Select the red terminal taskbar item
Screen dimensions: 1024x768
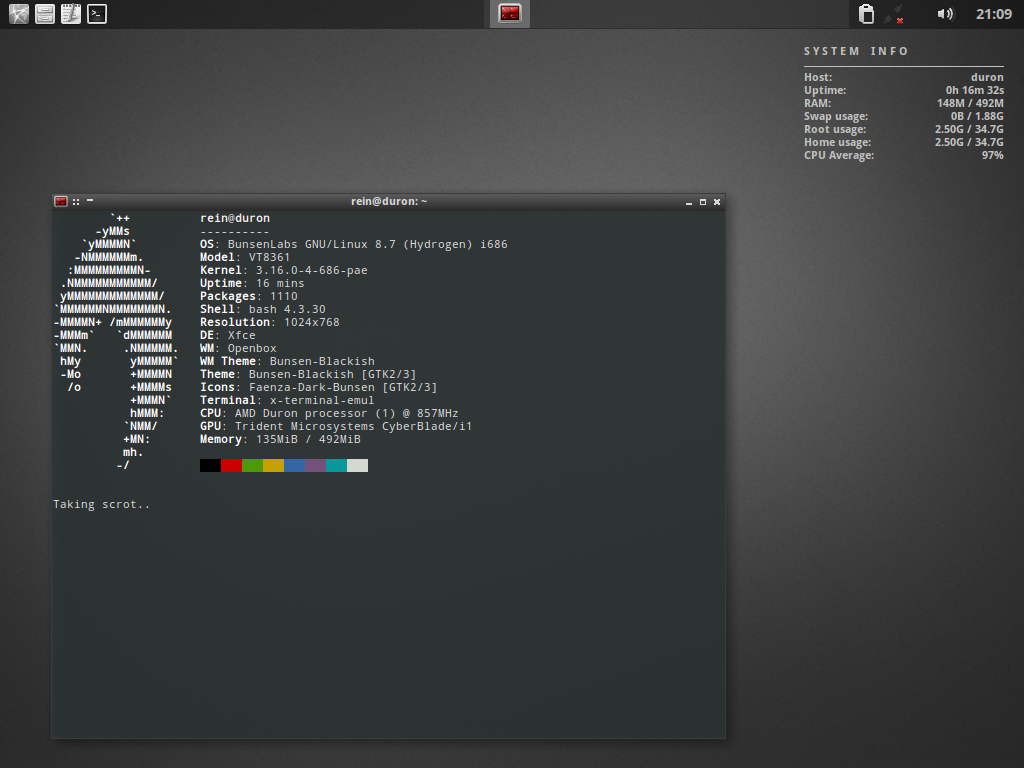[510, 14]
